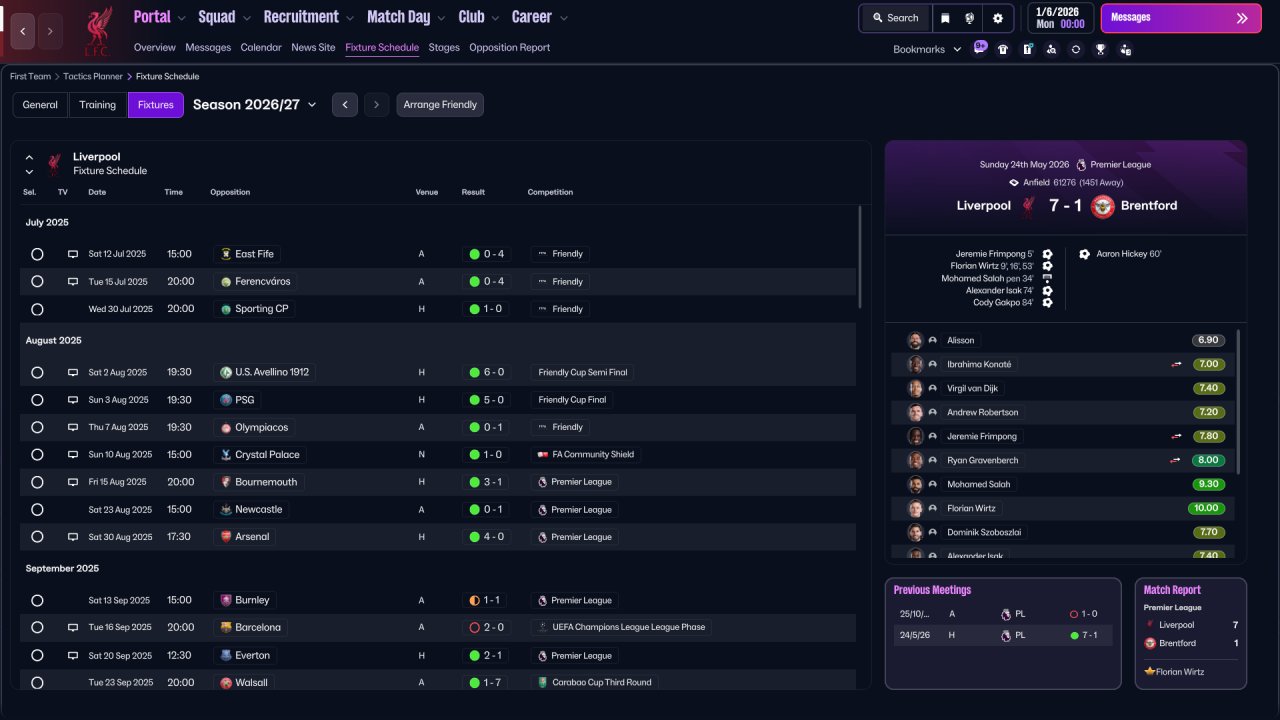
Task: Switch to the News Site tab
Action: tap(313, 48)
